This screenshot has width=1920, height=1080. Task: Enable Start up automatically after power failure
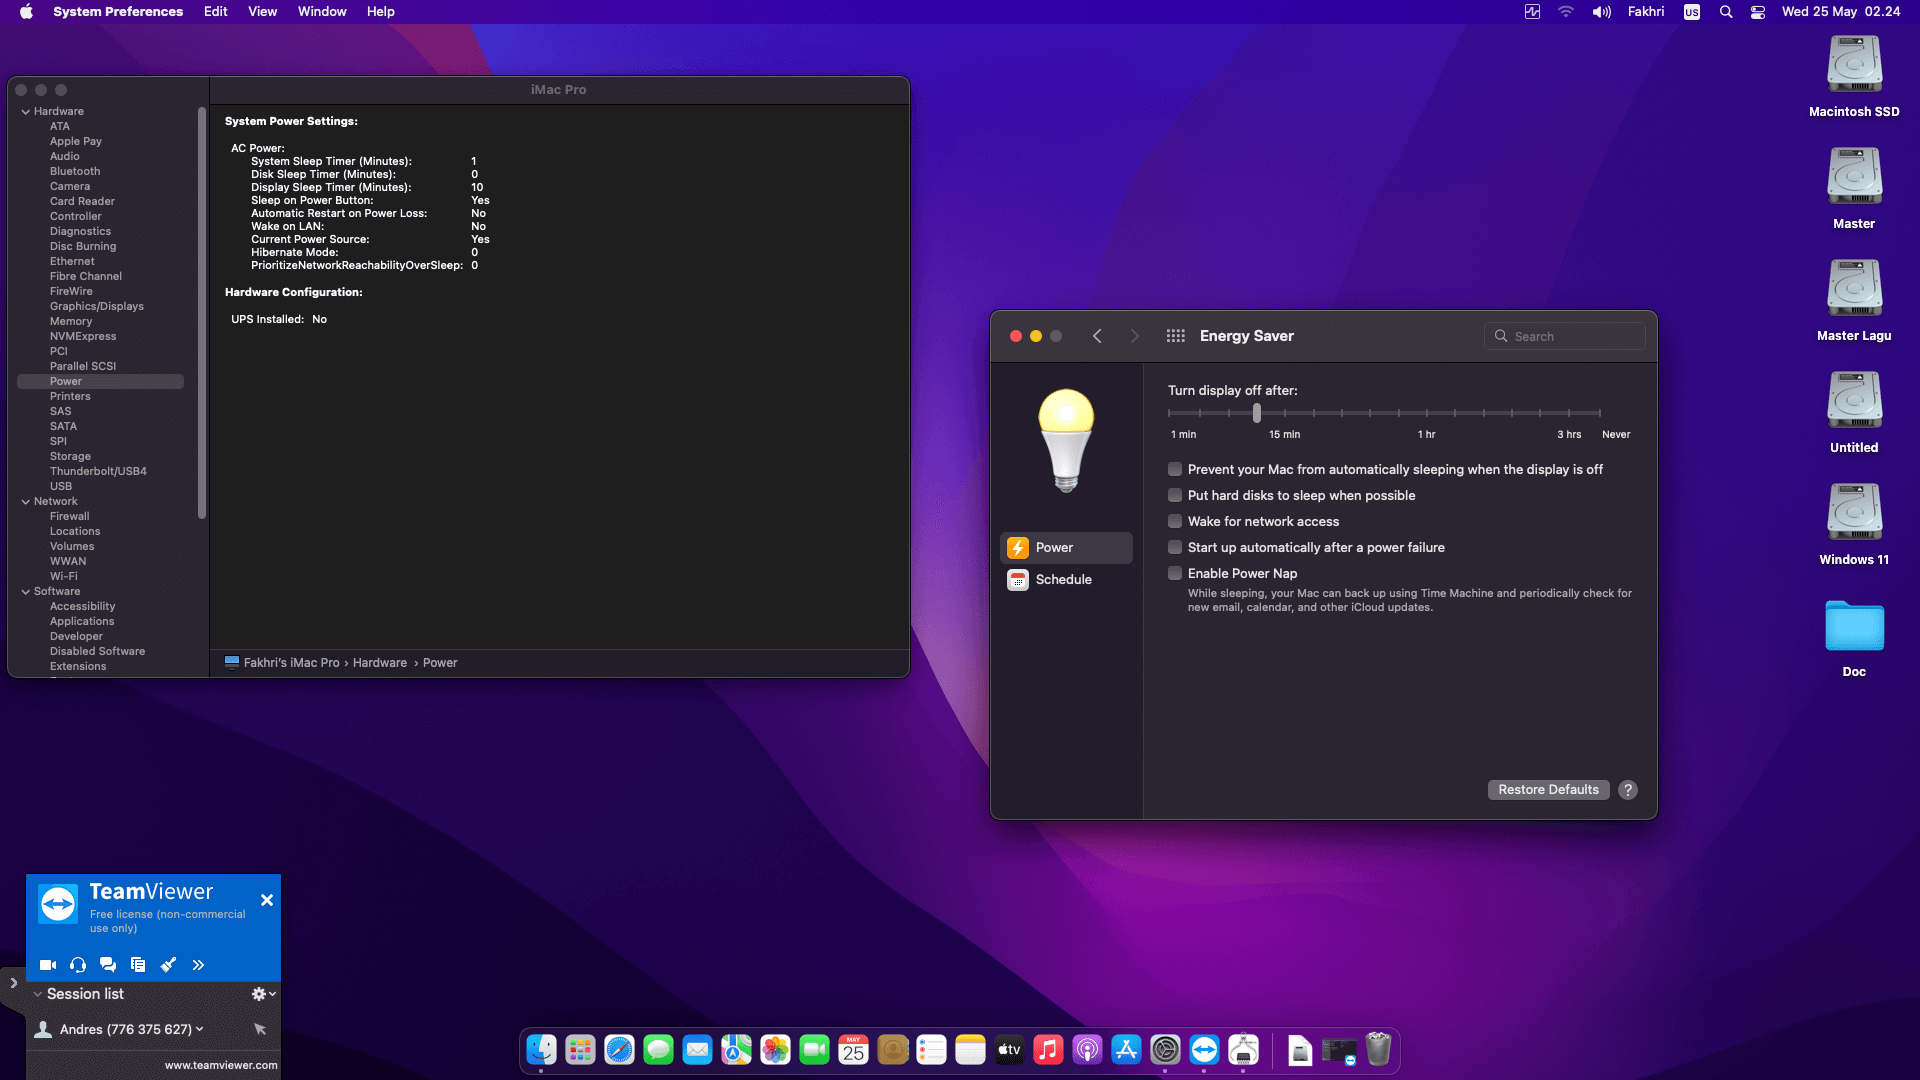(x=1175, y=547)
